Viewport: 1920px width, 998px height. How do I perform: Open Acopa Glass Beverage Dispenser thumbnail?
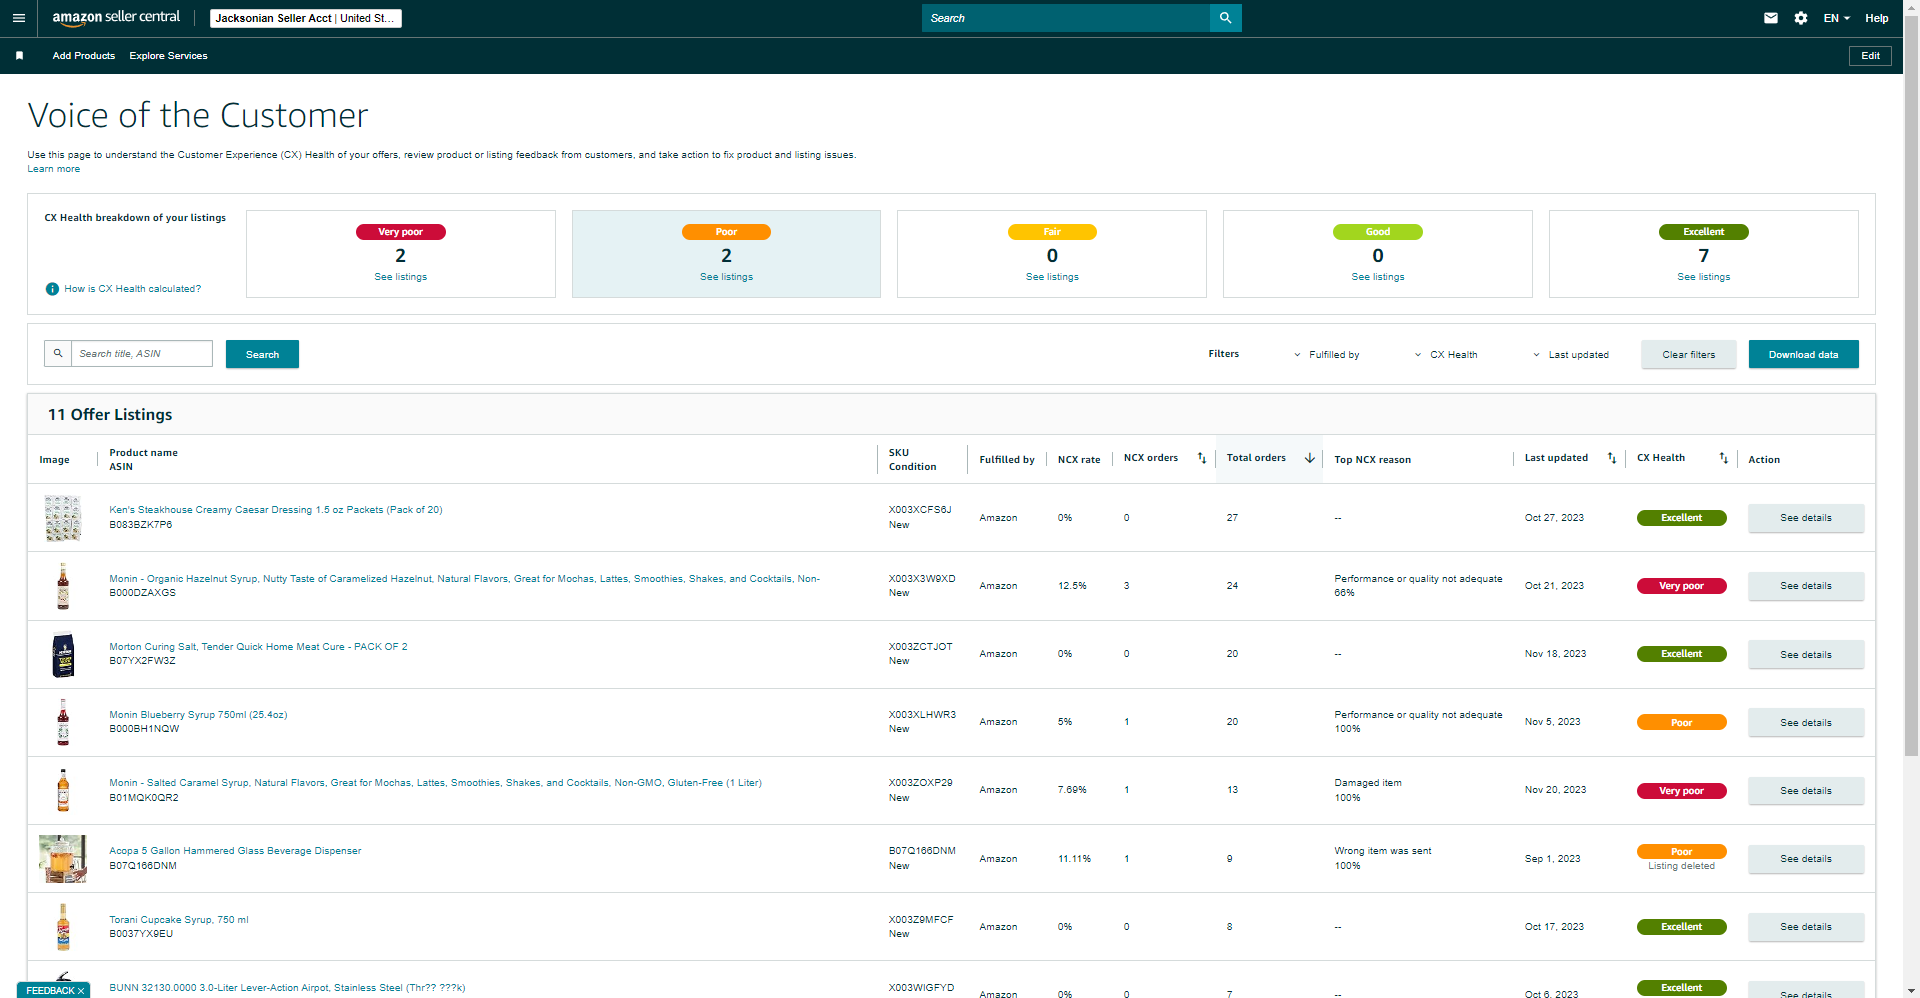pyautogui.click(x=63, y=859)
